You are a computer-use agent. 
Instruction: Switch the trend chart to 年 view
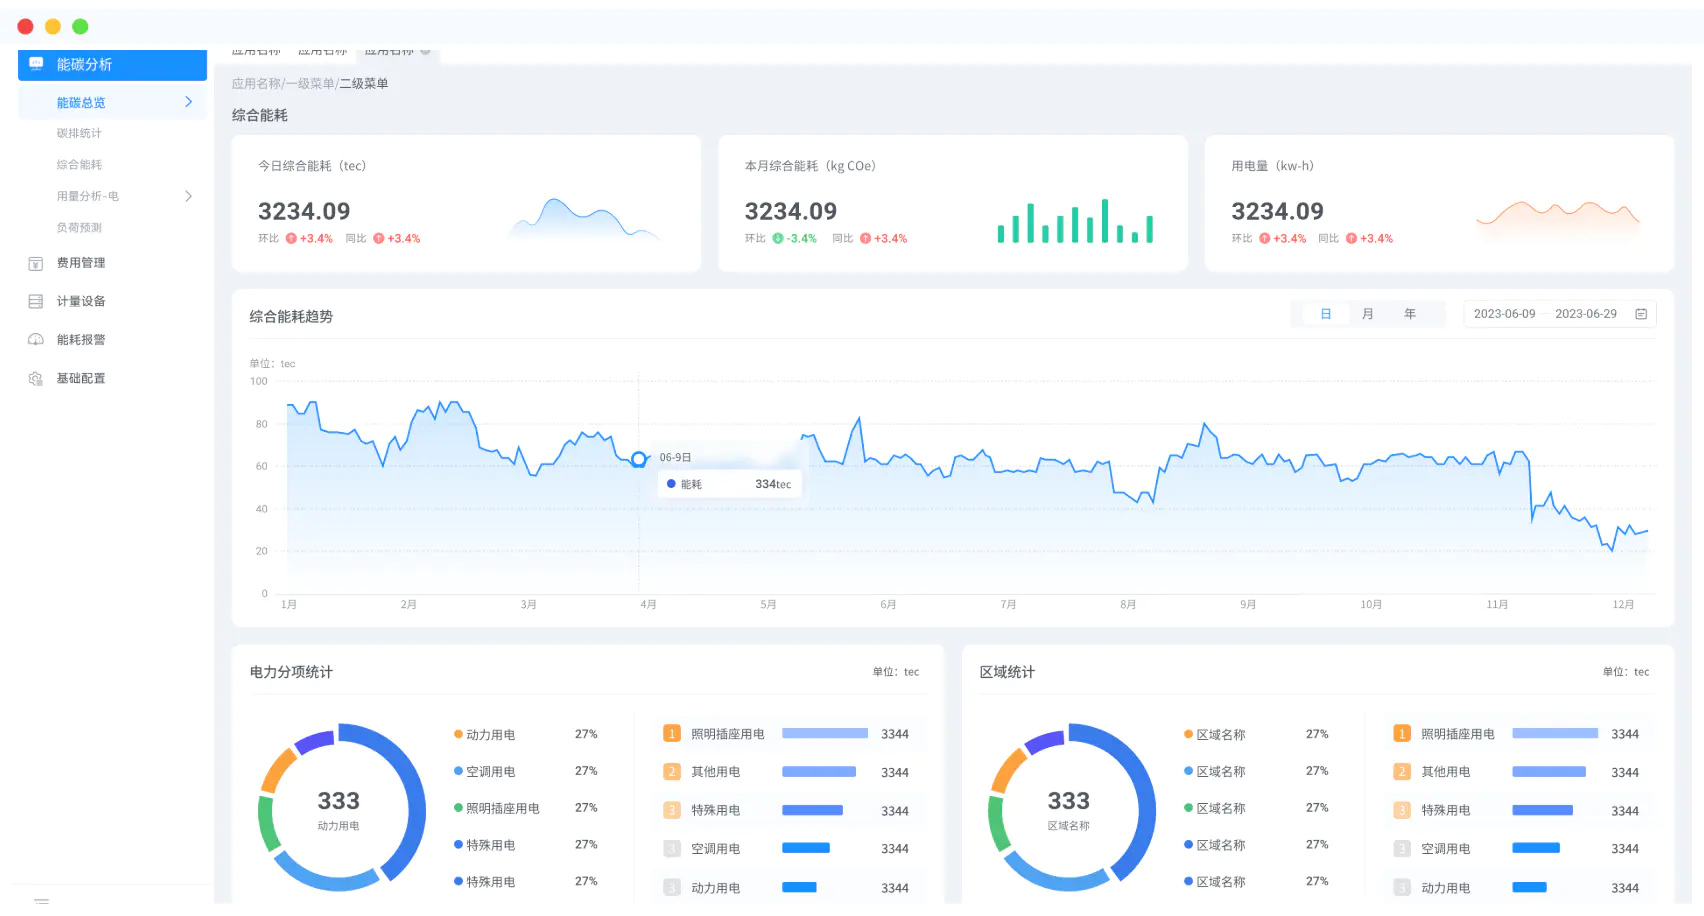pyautogui.click(x=1410, y=314)
